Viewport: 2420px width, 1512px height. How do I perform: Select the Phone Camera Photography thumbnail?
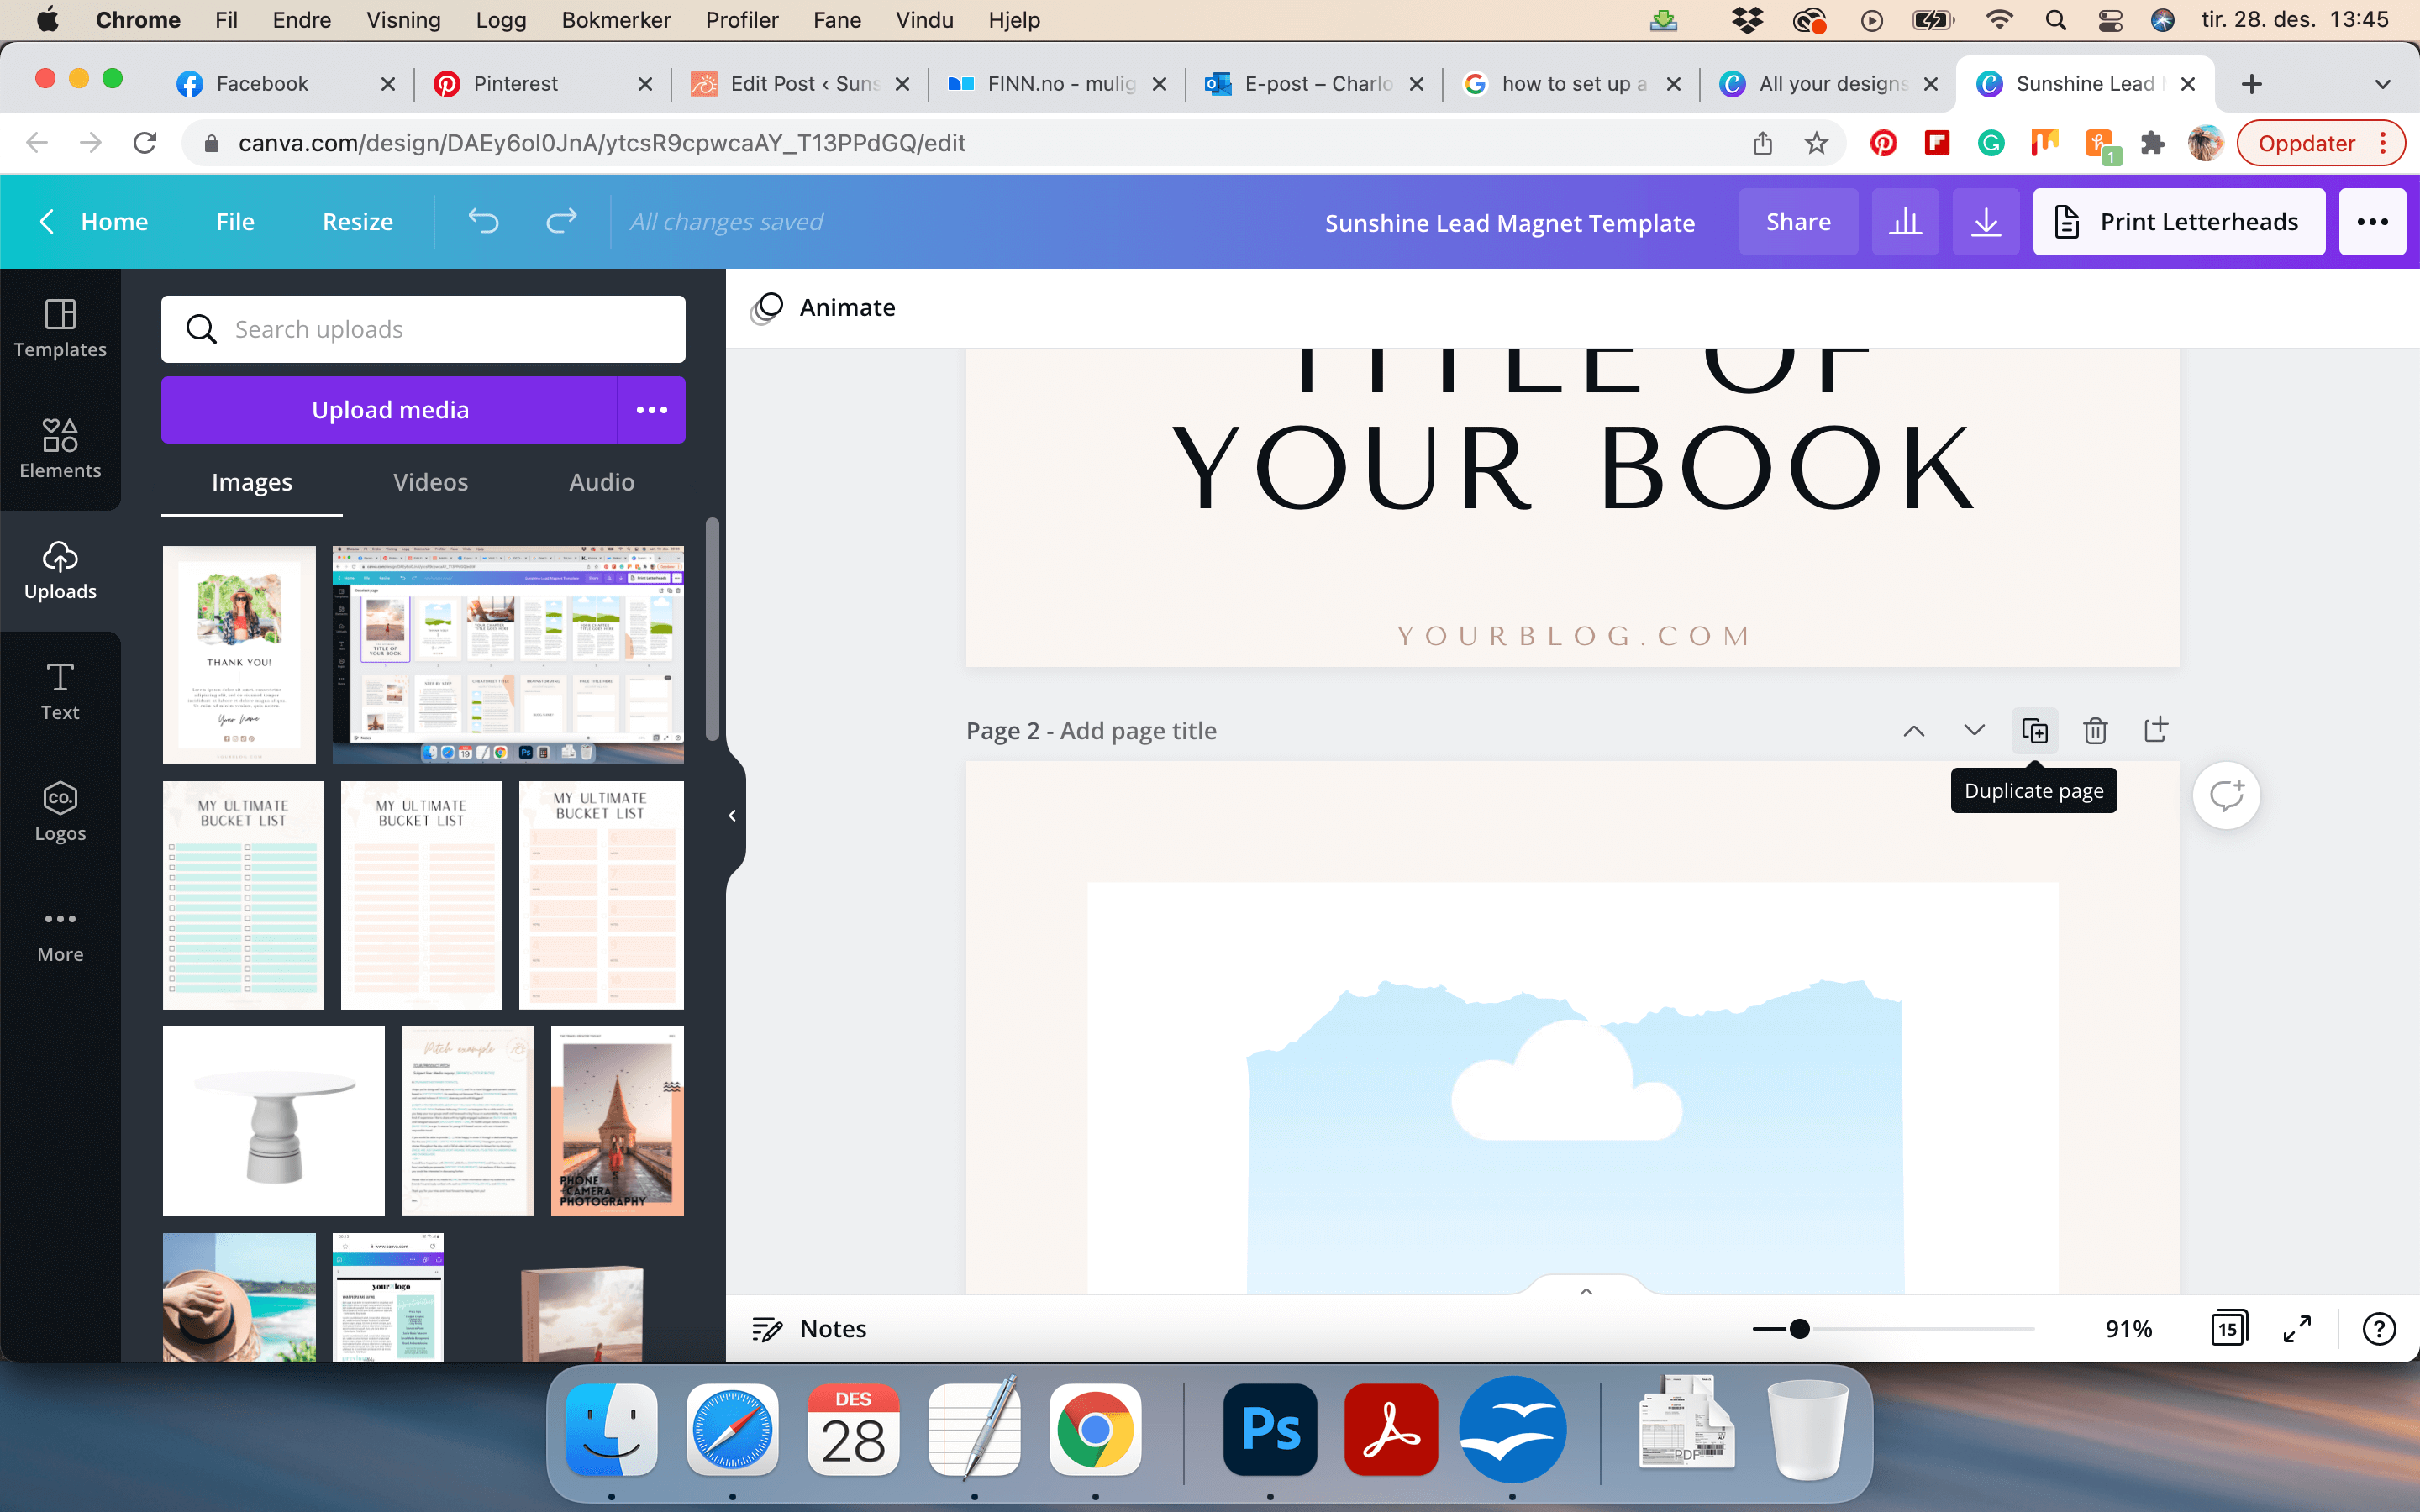click(x=617, y=1121)
